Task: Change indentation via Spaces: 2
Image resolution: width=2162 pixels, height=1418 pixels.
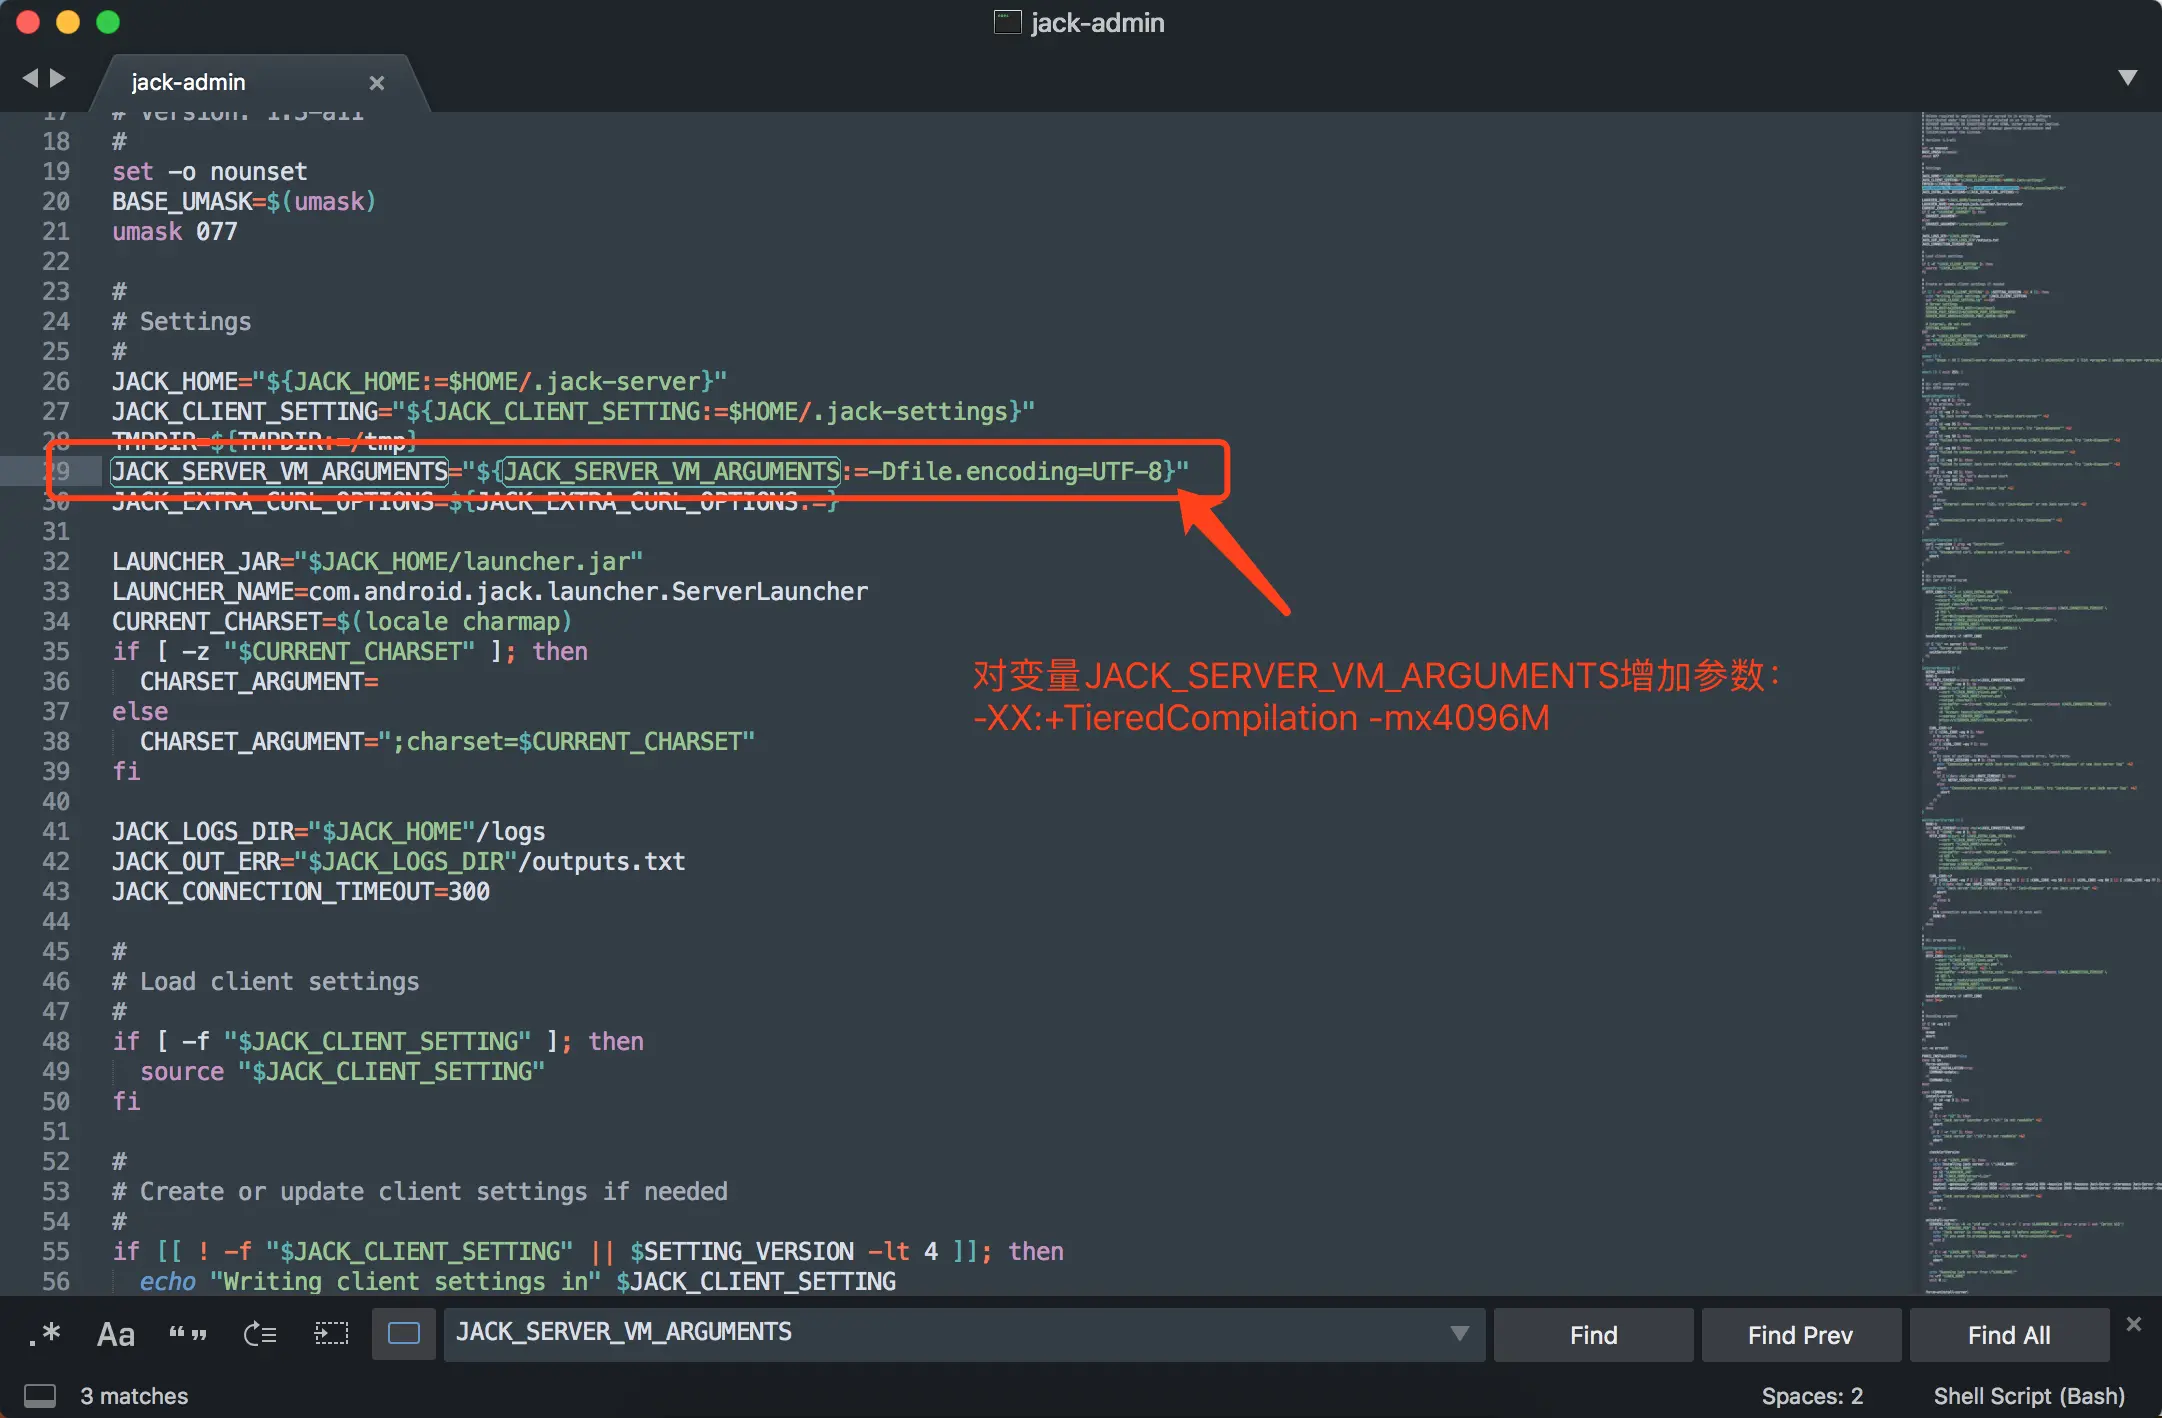Action: (x=1812, y=1395)
